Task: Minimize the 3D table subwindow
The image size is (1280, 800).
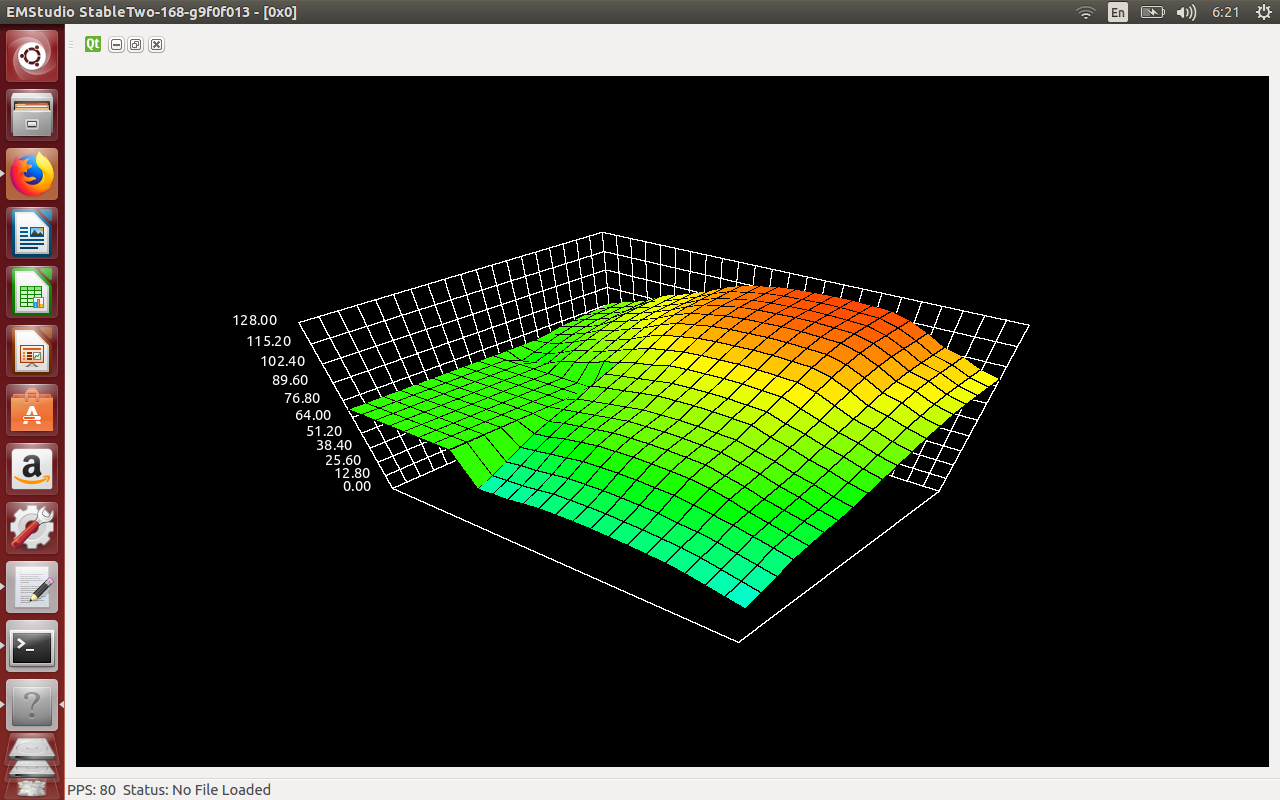Action: click(117, 45)
